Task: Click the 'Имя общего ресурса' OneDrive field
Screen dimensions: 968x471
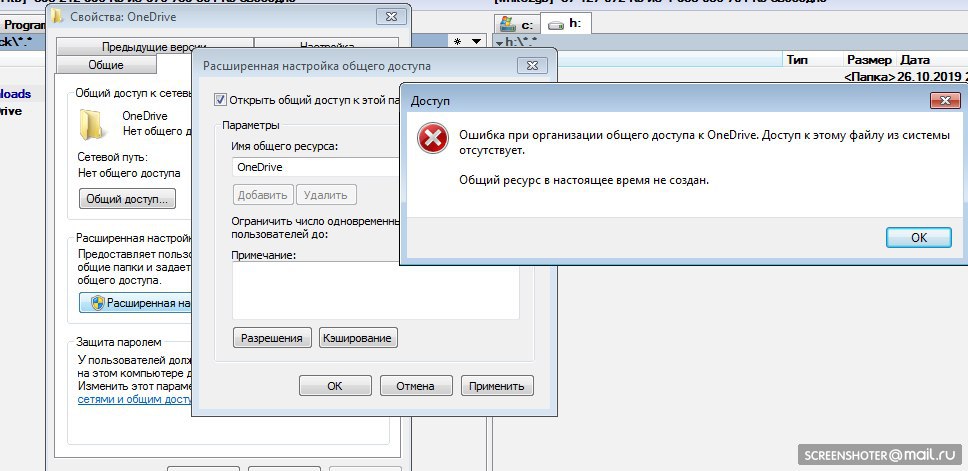Action: tap(316, 167)
